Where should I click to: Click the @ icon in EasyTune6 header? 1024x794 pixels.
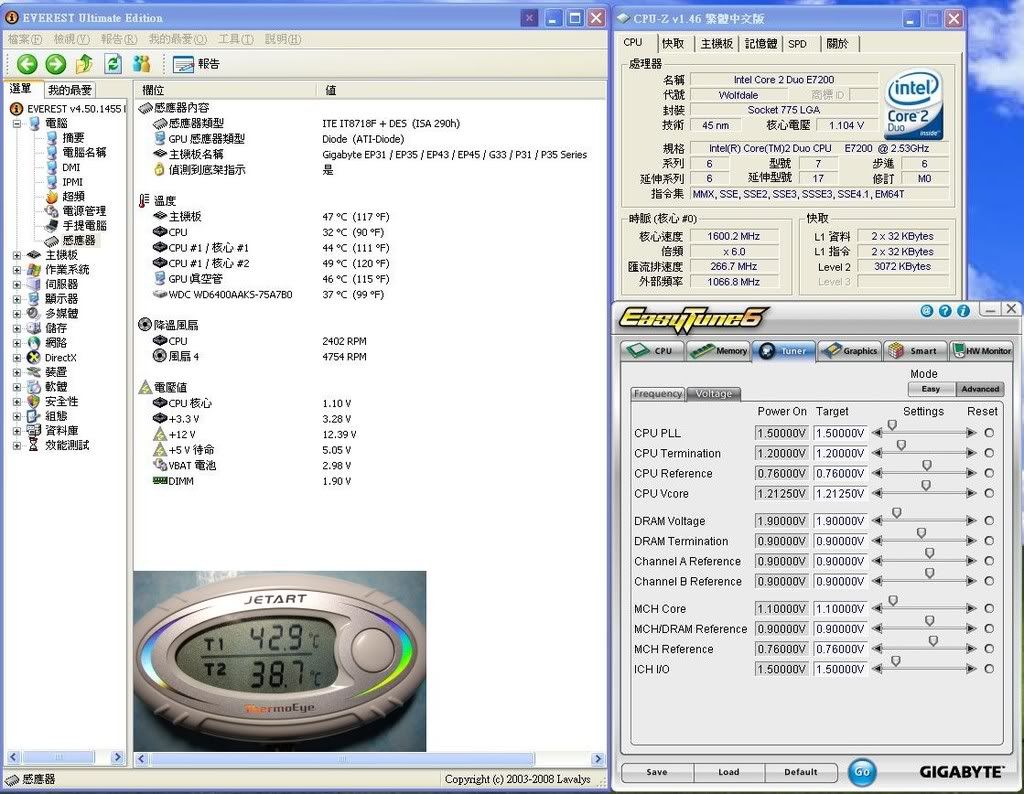[926, 311]
